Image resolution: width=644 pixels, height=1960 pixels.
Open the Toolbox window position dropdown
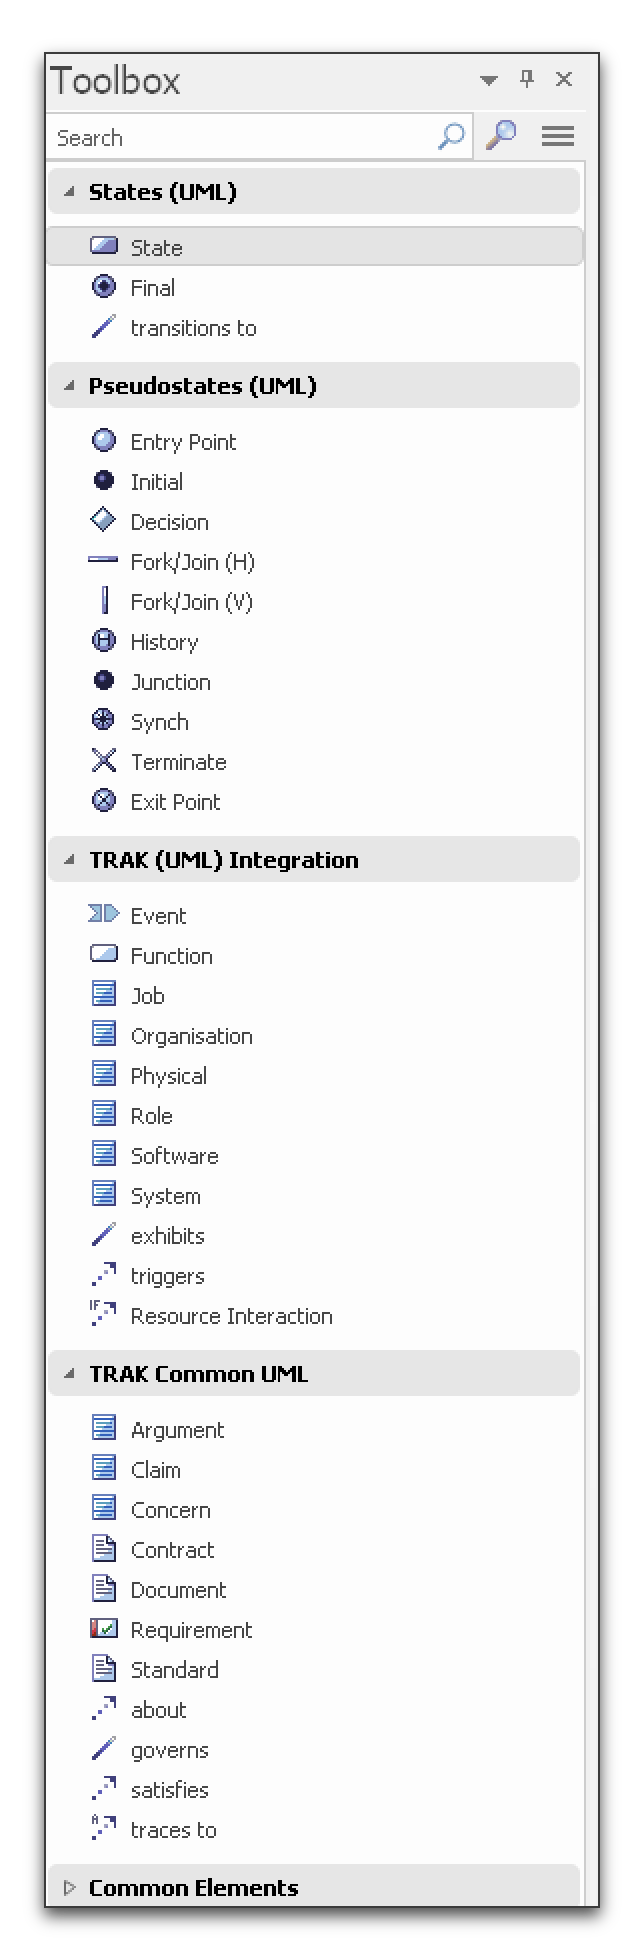coord(488,80)
